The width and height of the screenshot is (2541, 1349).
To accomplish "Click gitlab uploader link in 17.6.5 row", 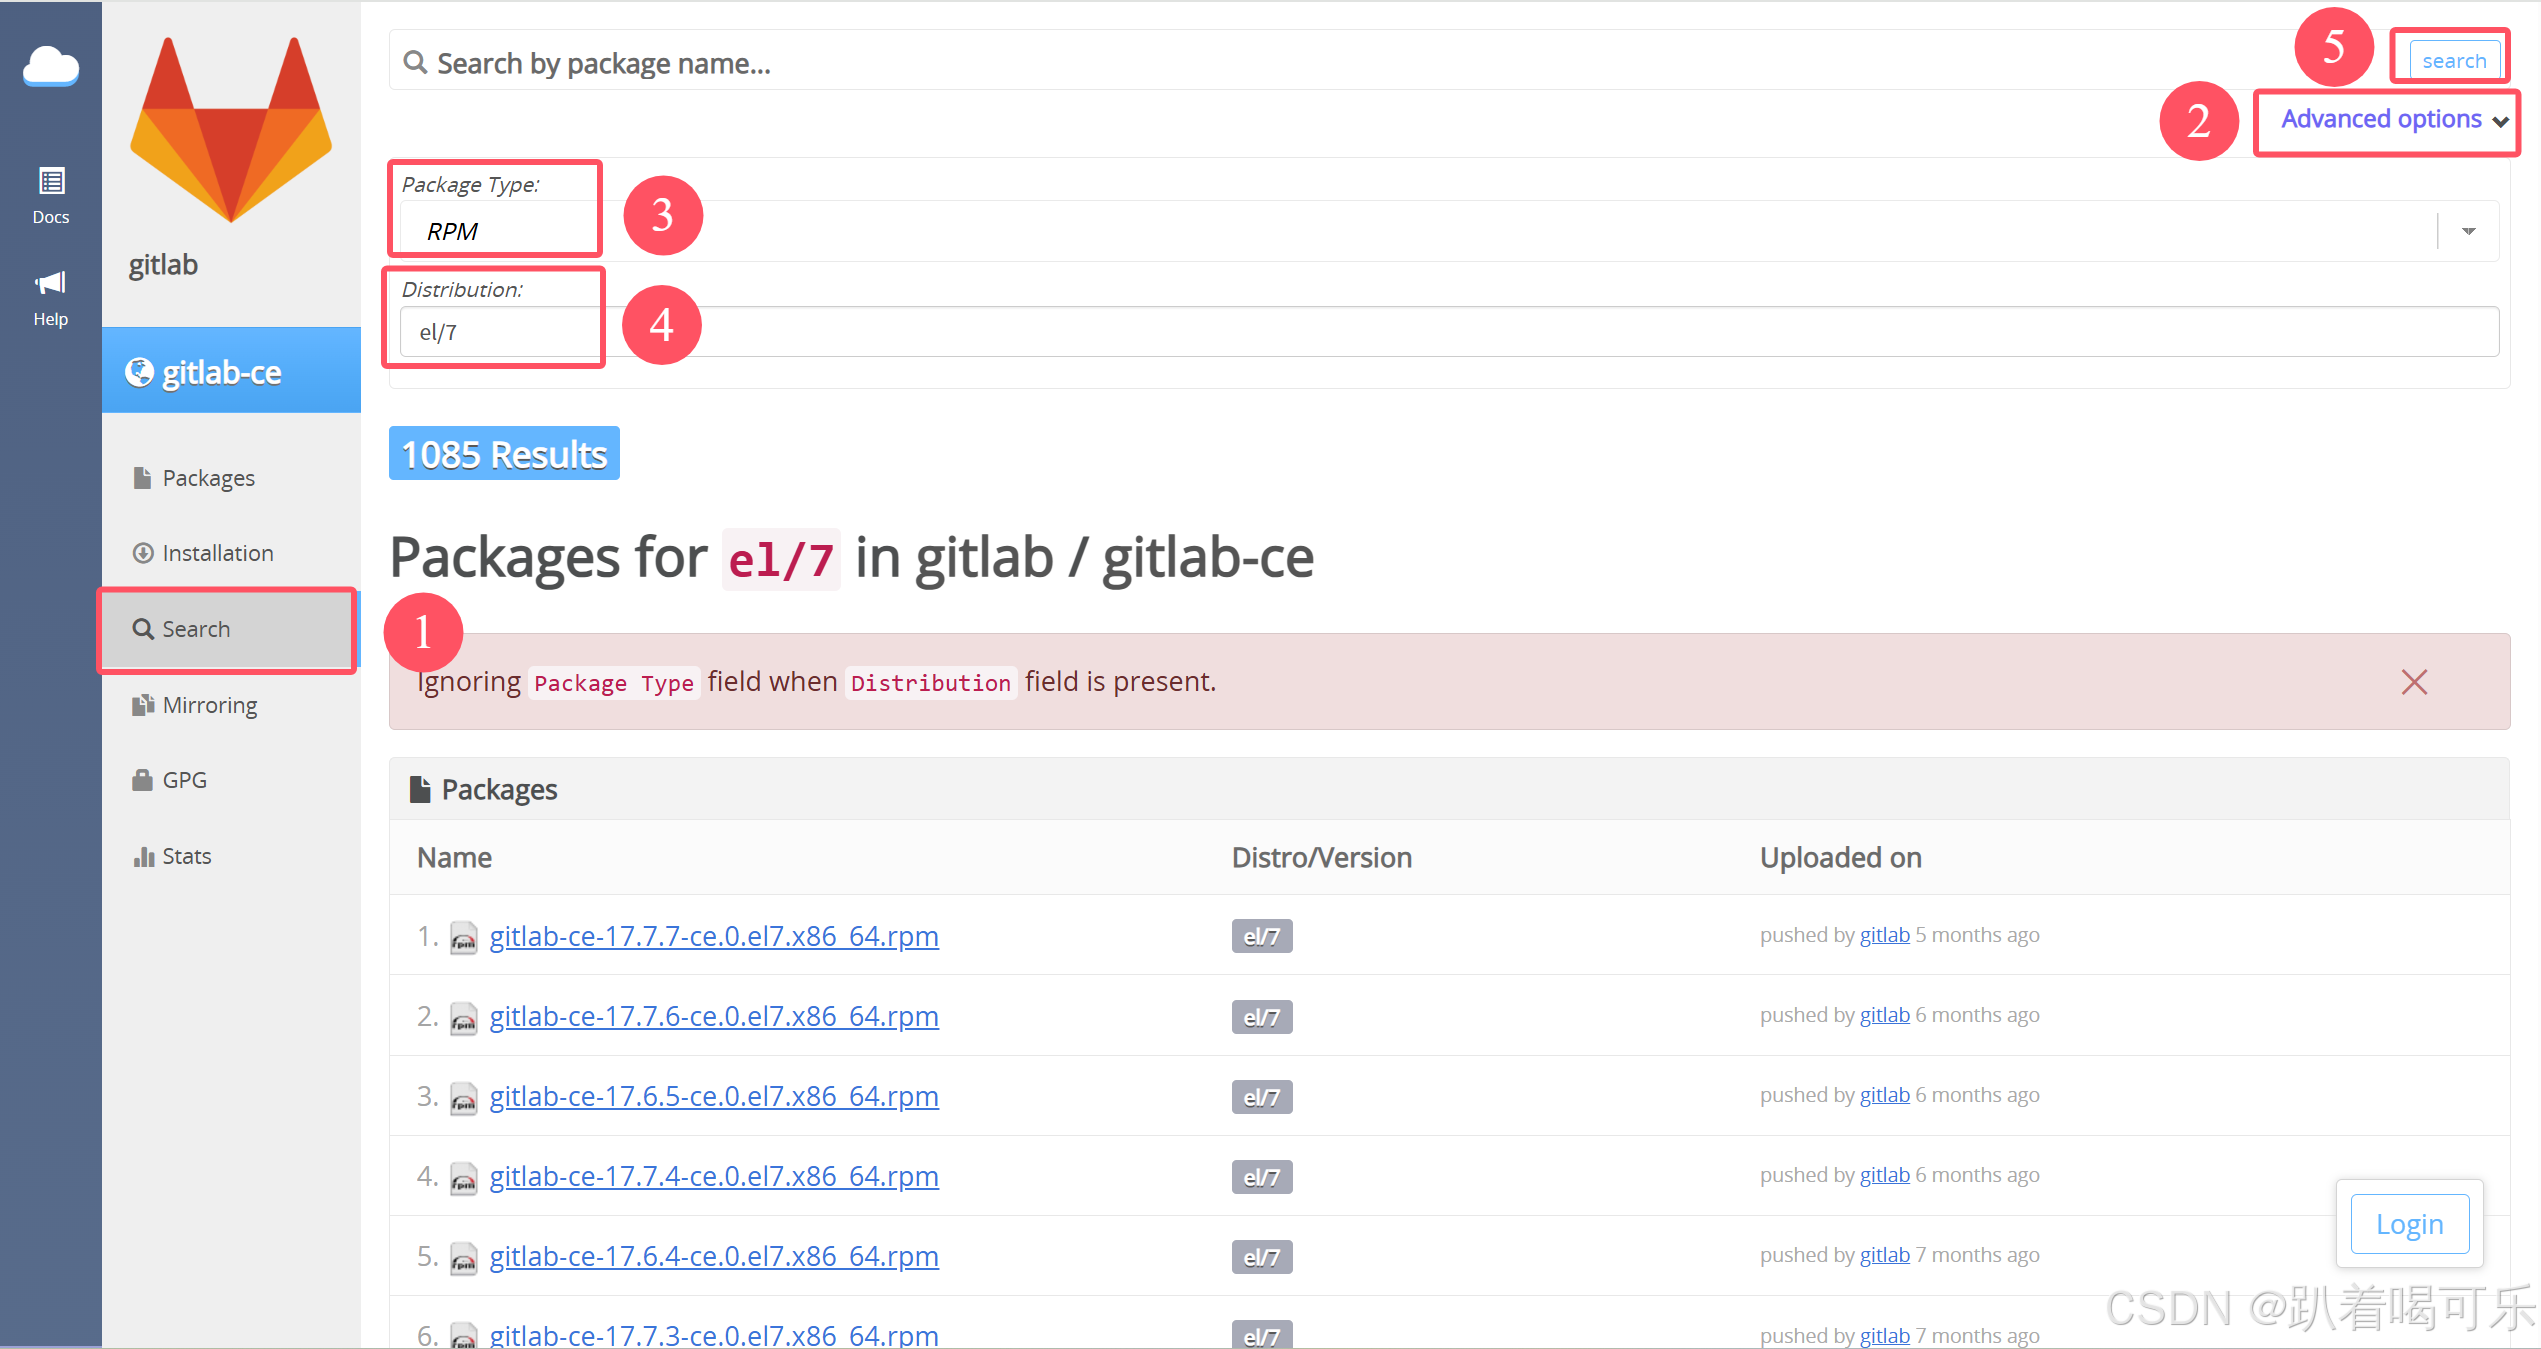I will [1884, 1095].
